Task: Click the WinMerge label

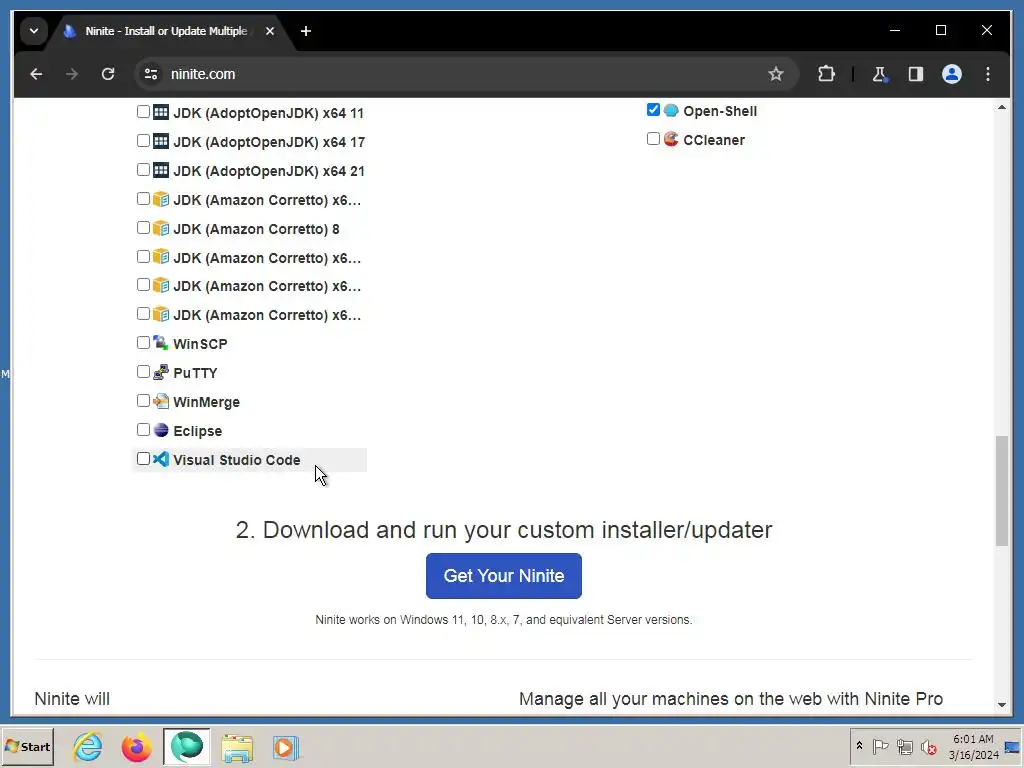Action: (x=206, y=402)
